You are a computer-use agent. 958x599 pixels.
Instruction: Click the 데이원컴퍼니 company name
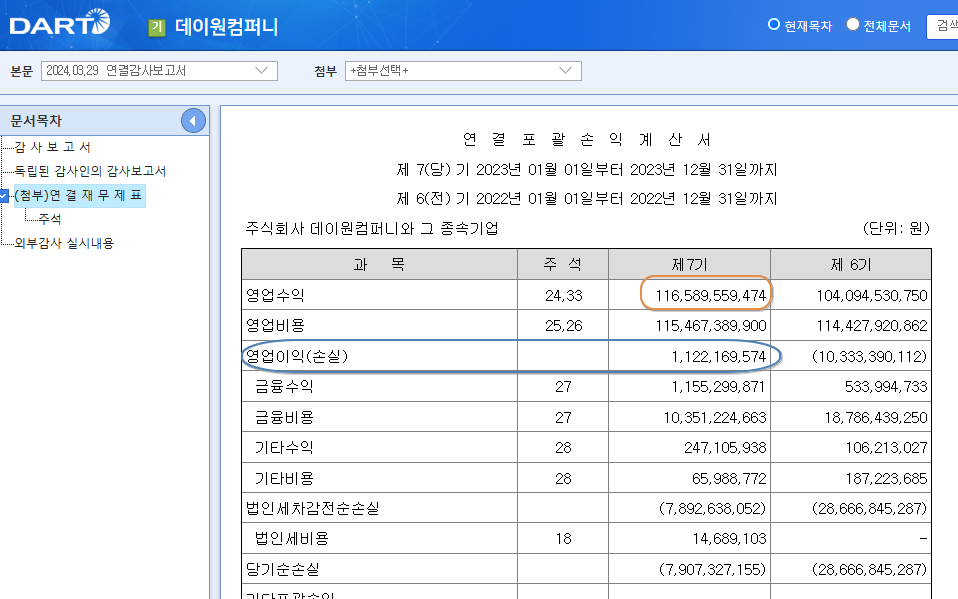[x=224, y=25]
